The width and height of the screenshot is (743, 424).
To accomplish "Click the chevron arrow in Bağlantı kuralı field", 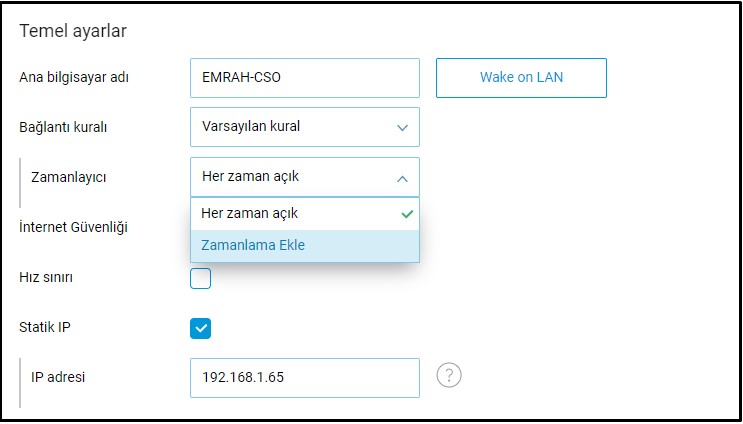I will tap(402, 128).
